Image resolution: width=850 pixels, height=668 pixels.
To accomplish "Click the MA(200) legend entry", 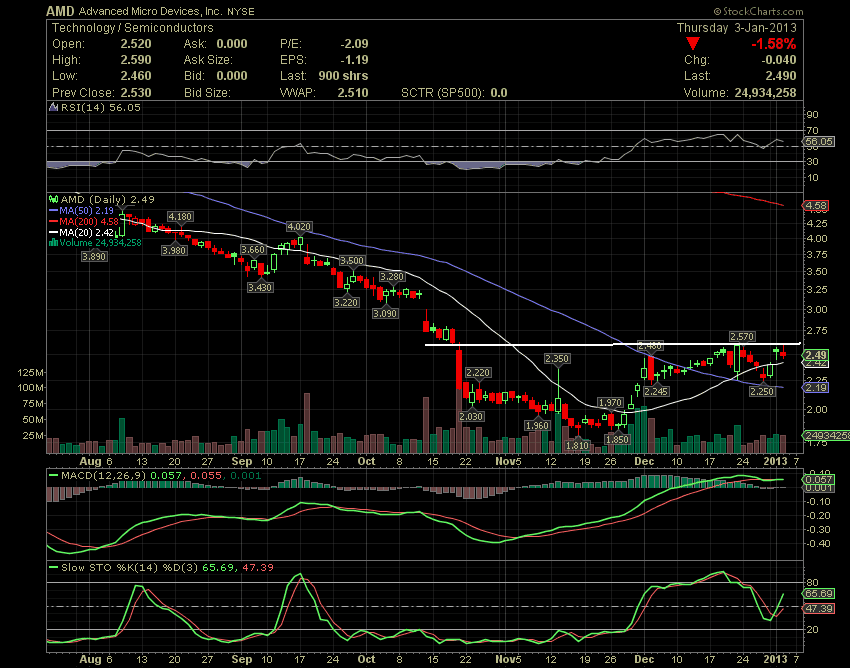I will pyautogui.click(x=85, y=221).
